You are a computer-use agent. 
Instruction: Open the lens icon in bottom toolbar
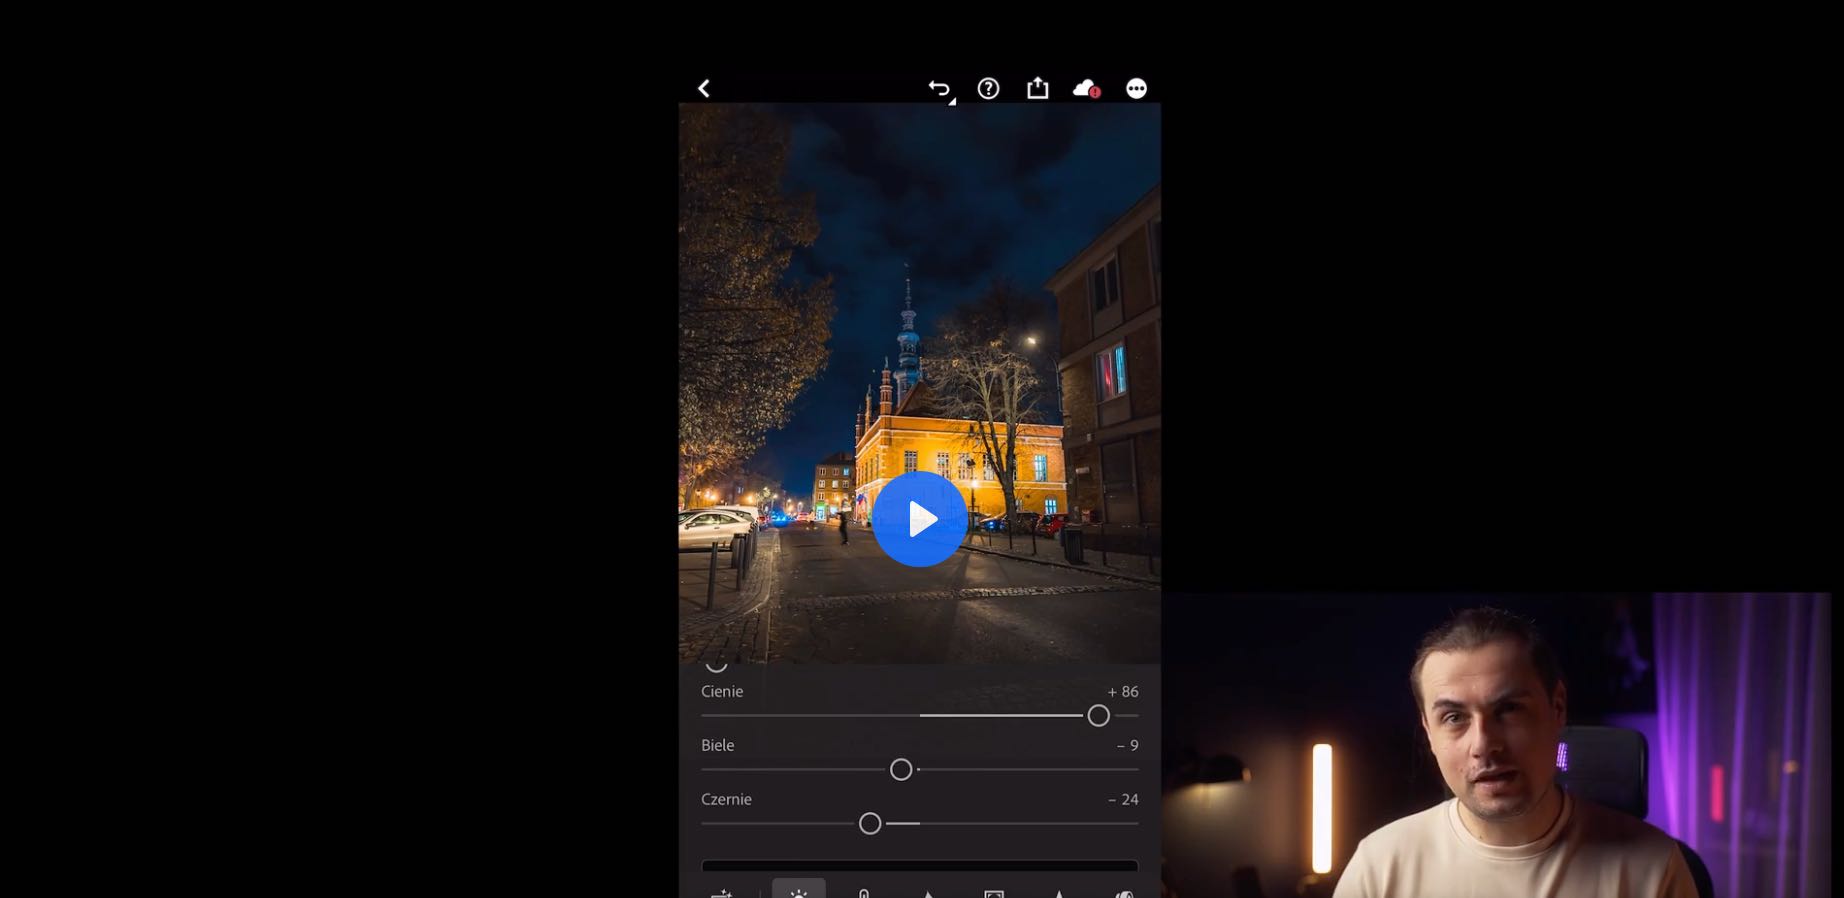click(1124, 893)
